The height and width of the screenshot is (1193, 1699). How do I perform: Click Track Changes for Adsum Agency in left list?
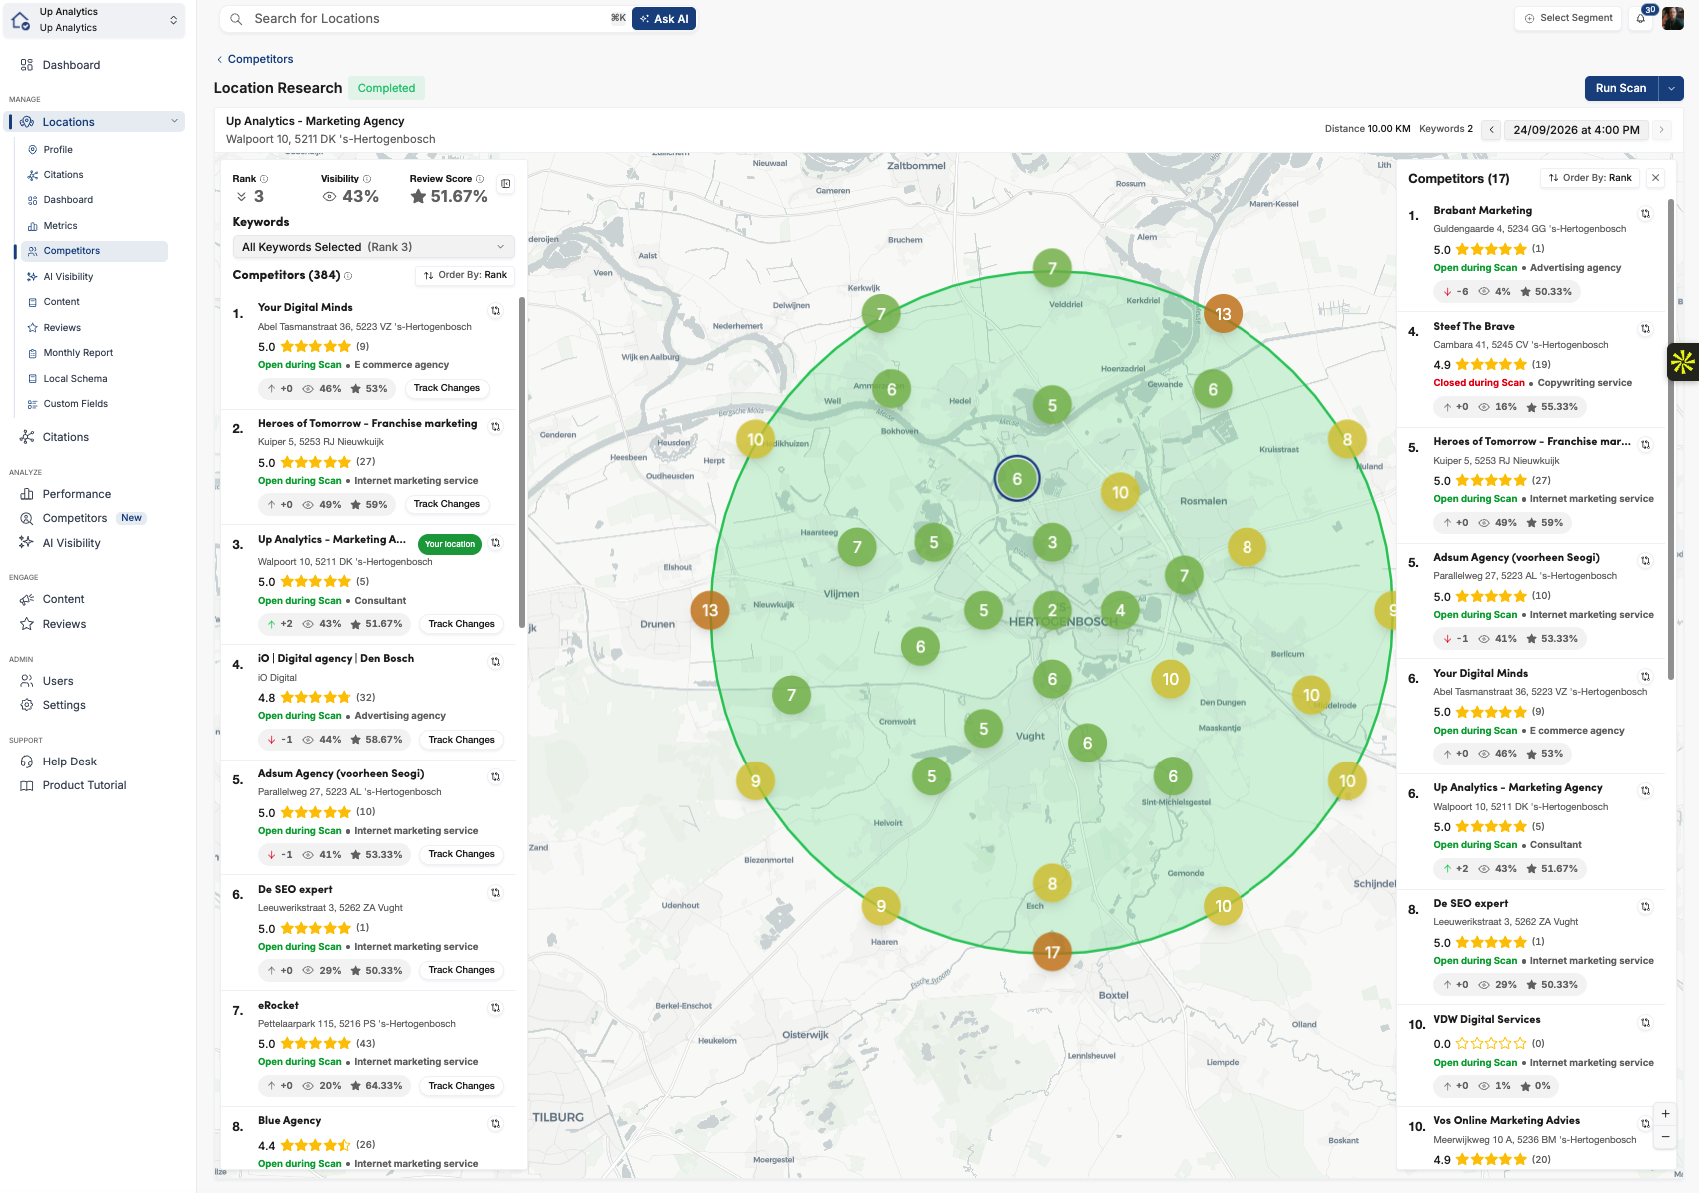(x=462, y=855)
